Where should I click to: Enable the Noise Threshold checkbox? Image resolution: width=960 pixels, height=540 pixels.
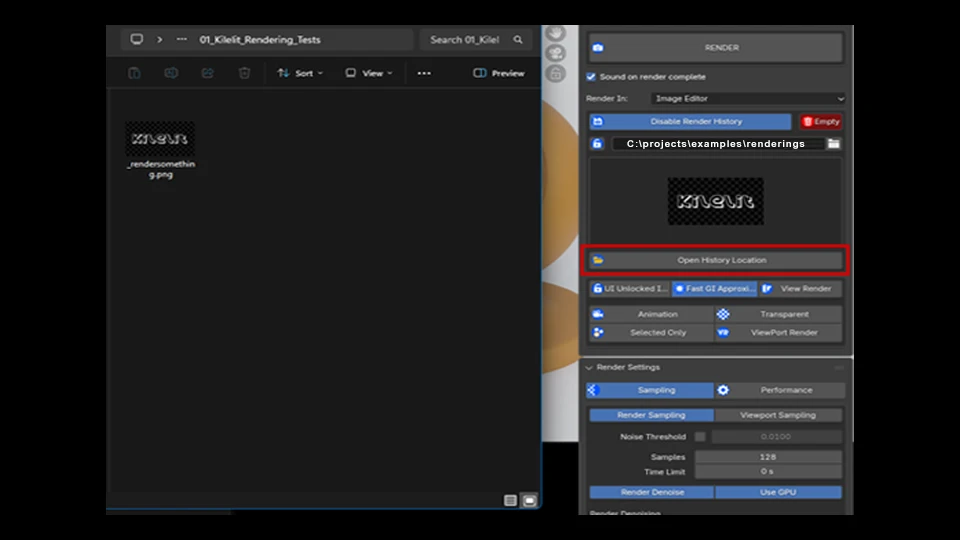tap(700, 437)
